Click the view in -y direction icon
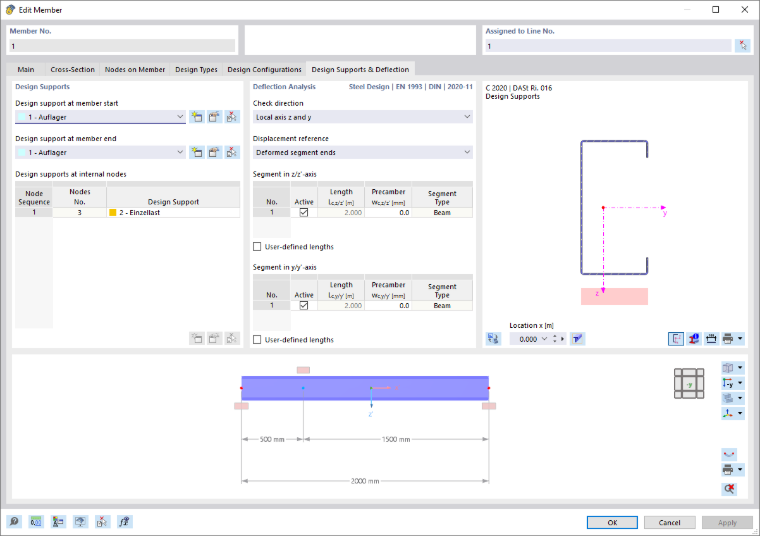The height and width of the screenshot is (536, 760). click(728, 383)
